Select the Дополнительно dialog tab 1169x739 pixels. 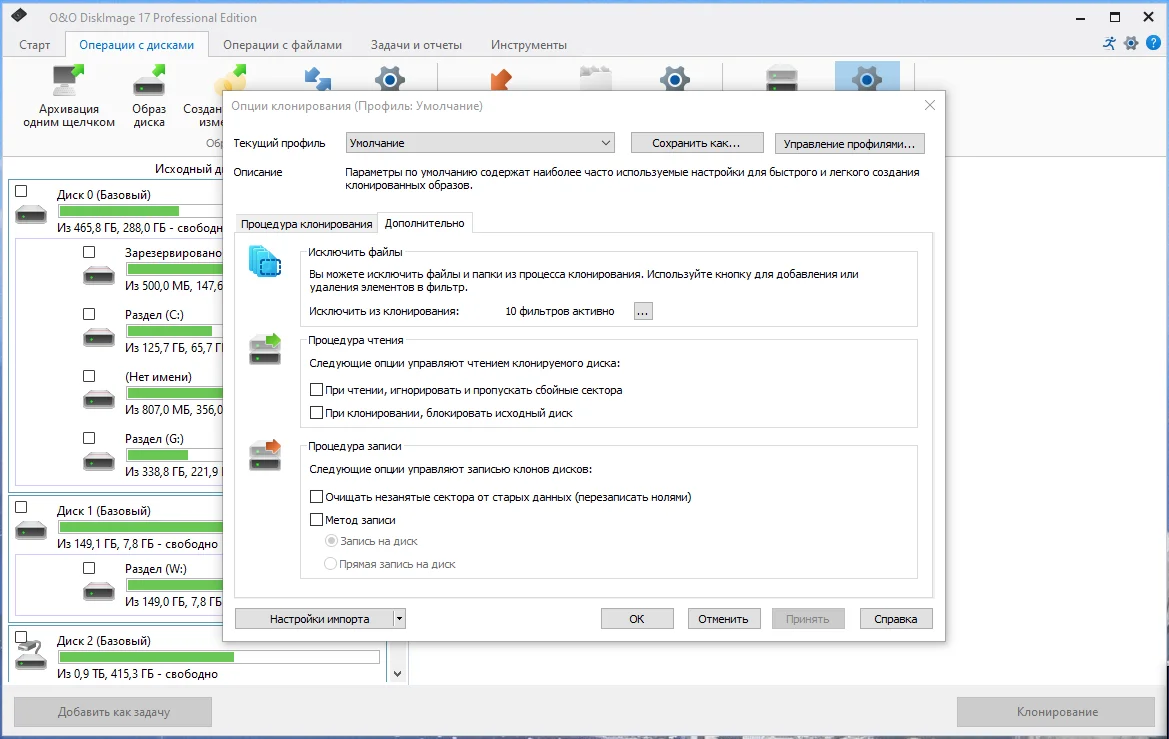424,223
